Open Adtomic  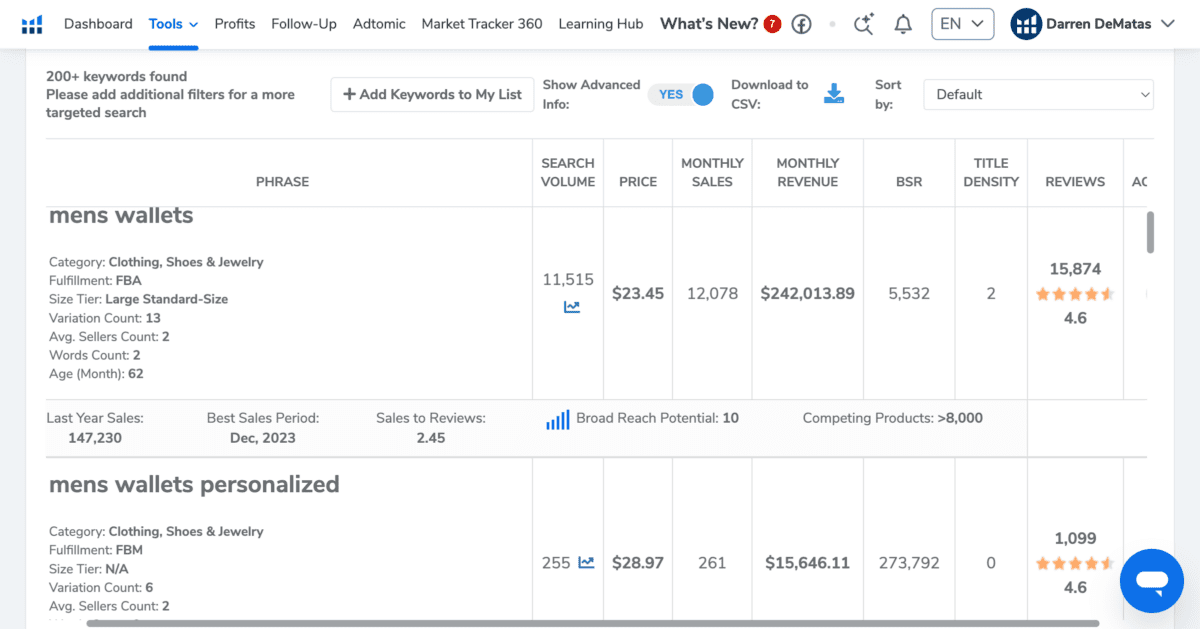click(379, 24)
